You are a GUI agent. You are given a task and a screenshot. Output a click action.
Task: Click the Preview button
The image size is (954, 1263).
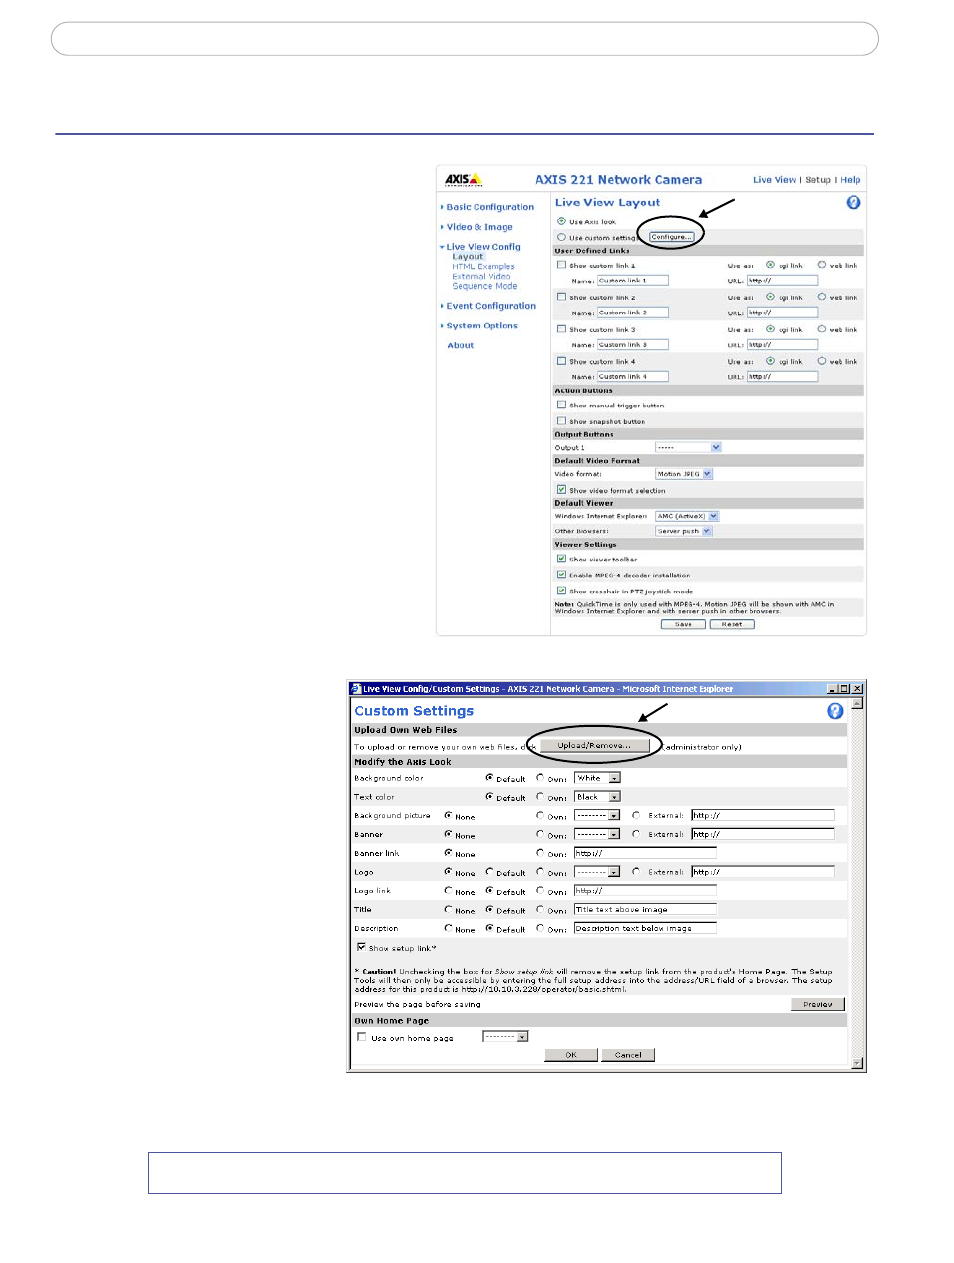[818, 1004]
